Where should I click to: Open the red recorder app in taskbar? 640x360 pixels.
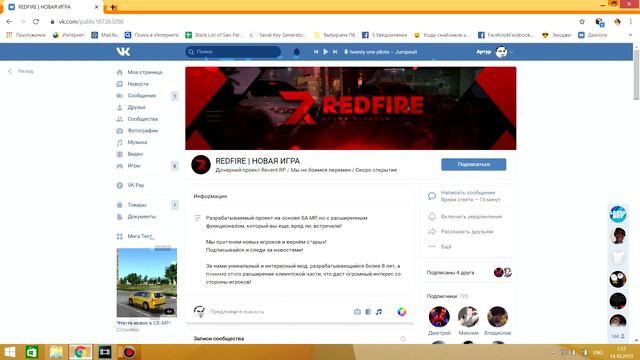[129, 352]
